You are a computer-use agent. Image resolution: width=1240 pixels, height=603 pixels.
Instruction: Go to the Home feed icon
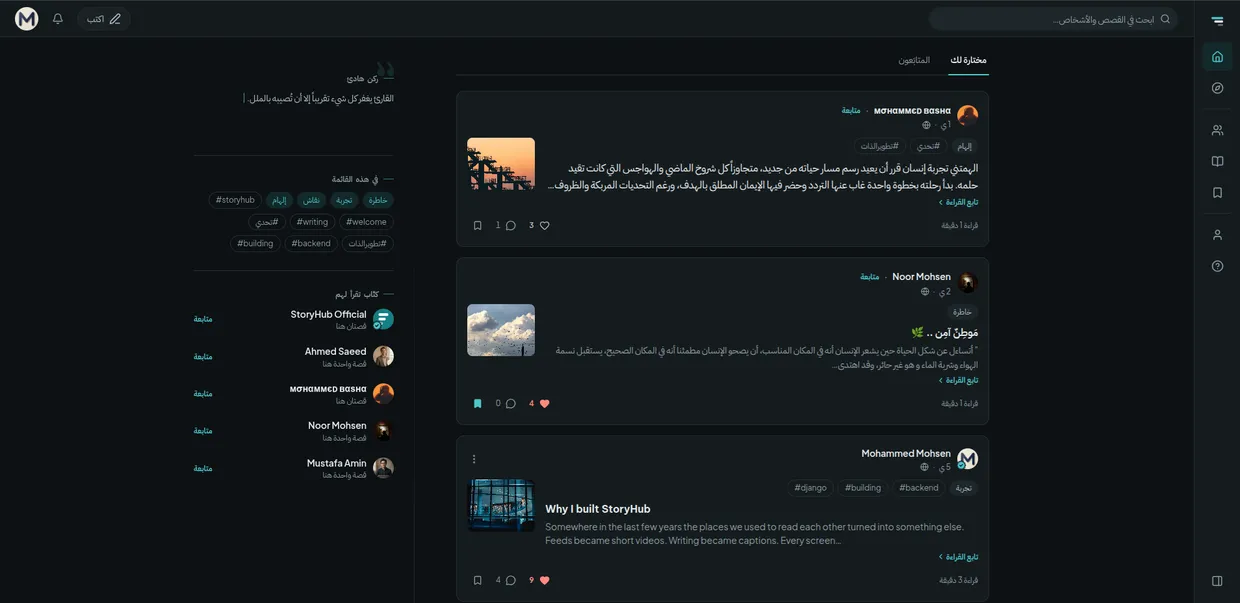click(1217, 57)
